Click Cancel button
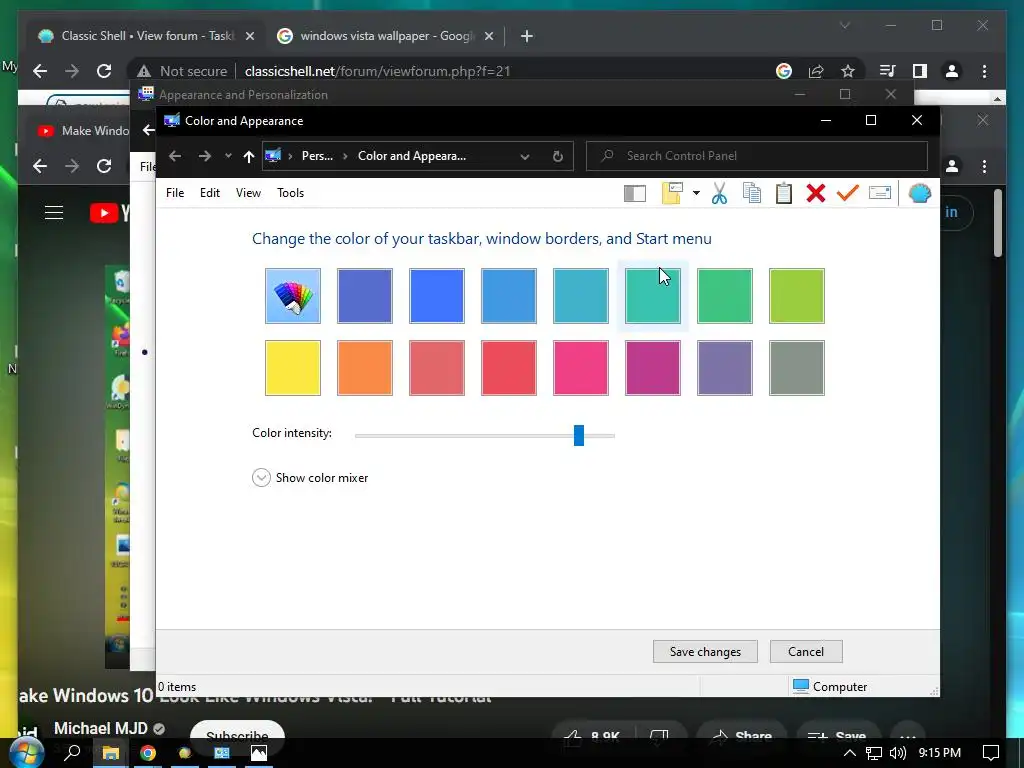The width and height of the screenshot is (1024, 768). tap(806, 652)
